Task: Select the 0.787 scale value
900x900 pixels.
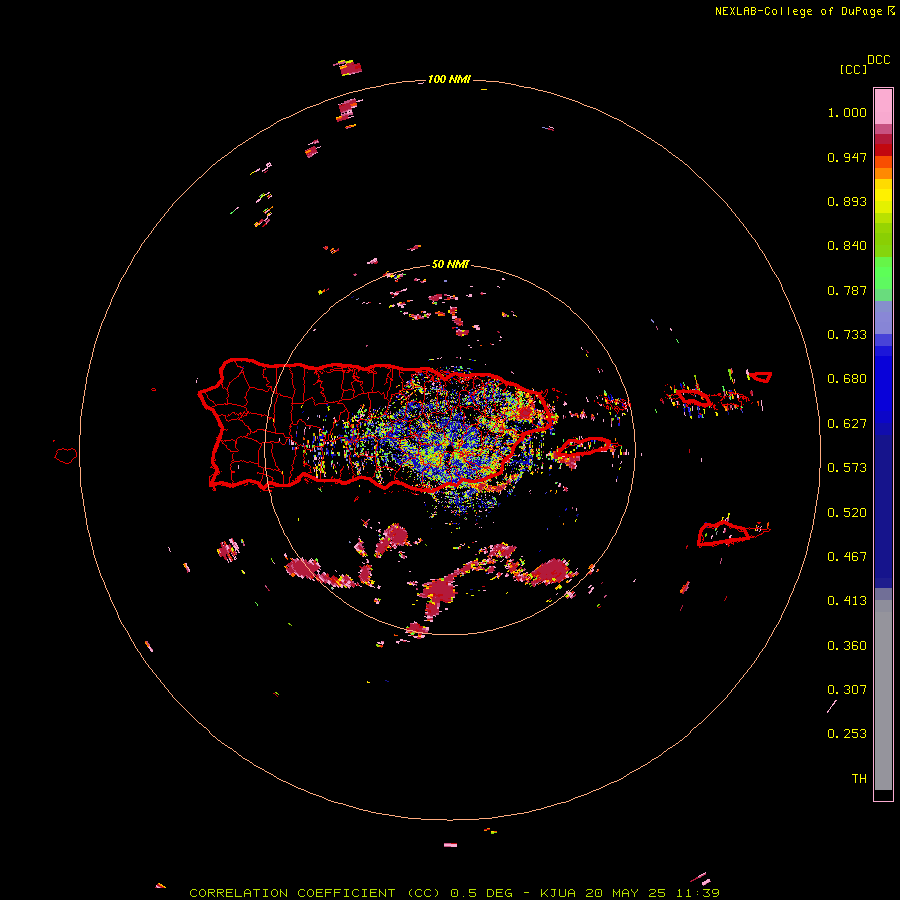Action: coord(847,290)
